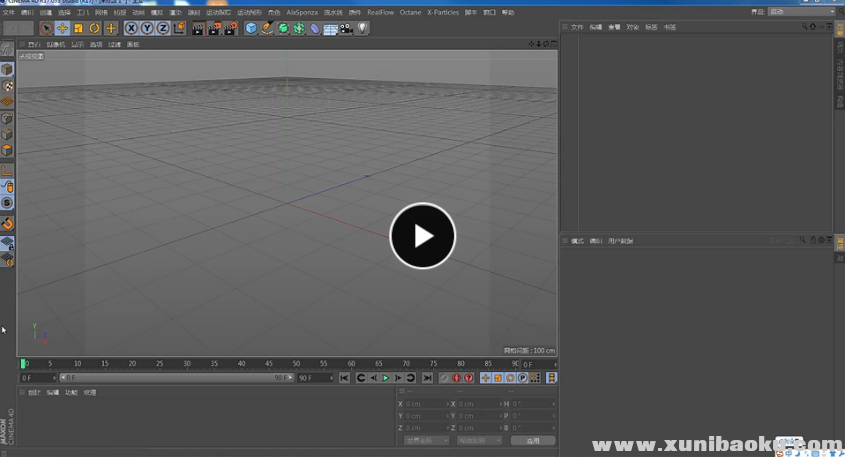845x457 pixels.
Task: Add a Light object via the bulb icon
Action: 362,28
